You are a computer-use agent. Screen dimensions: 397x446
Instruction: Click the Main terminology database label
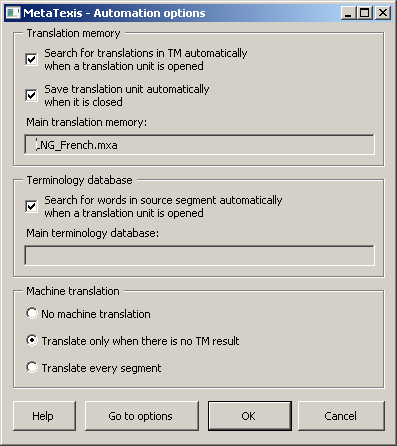(x=93, y=233)
